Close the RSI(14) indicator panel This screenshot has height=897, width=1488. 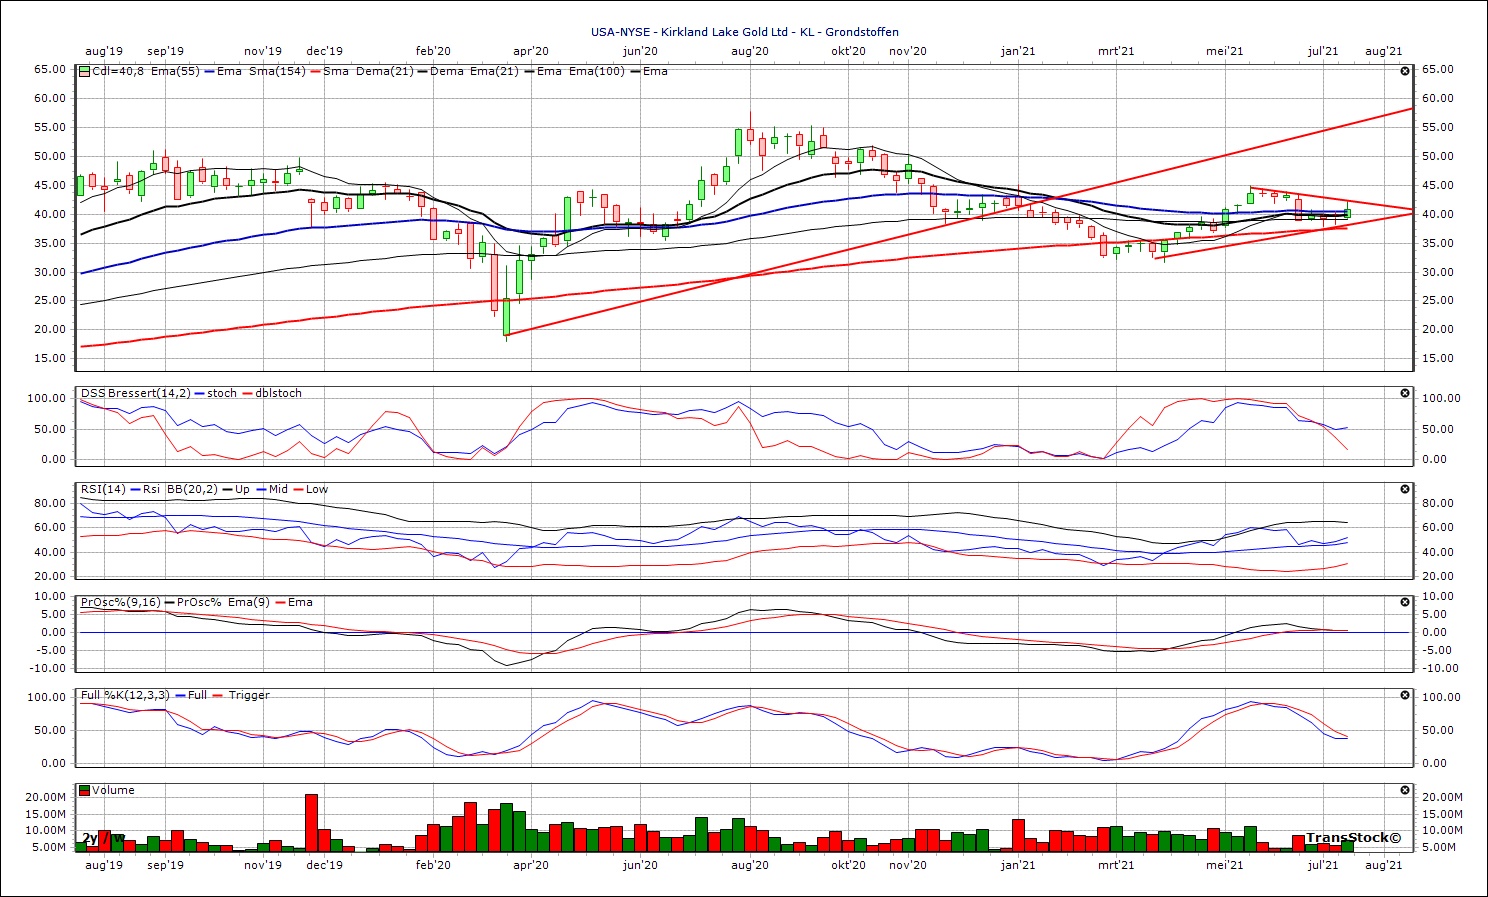tap(1405, 489)
